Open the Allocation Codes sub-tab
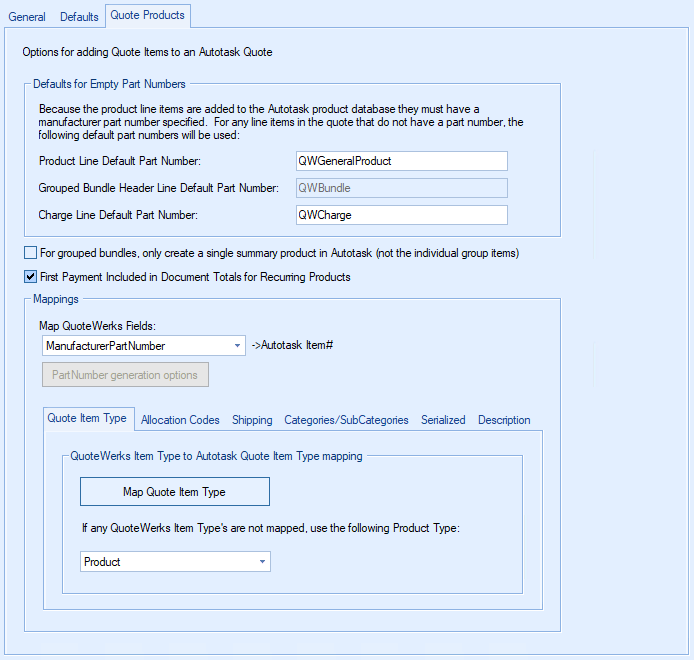The image size is (694, 660). [x=180, y=420]
